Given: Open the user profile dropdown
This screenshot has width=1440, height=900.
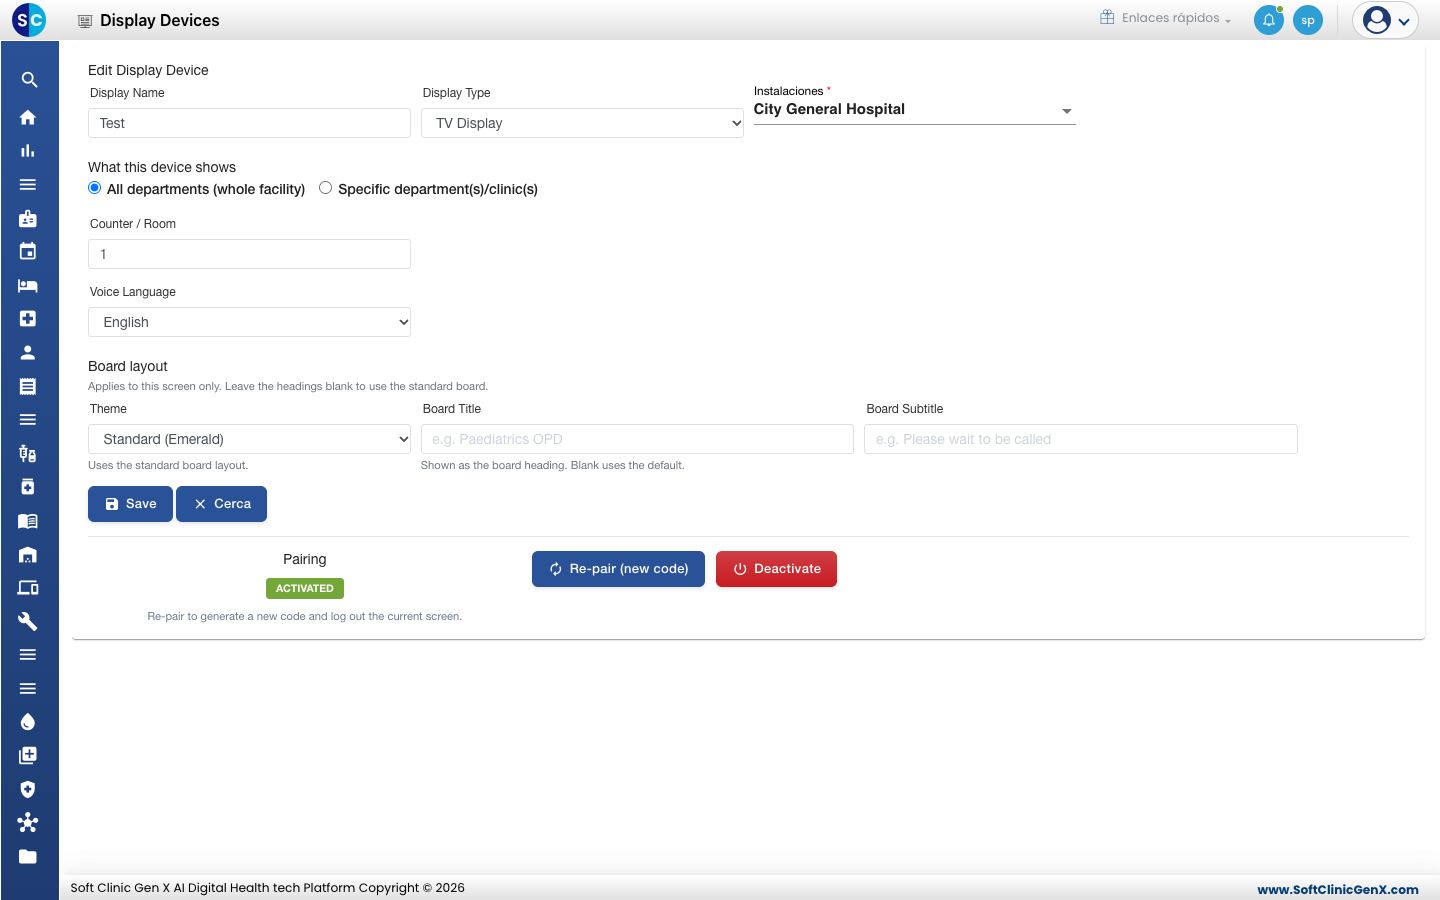Looking at the screenshot, I should tap(1386, 20).
